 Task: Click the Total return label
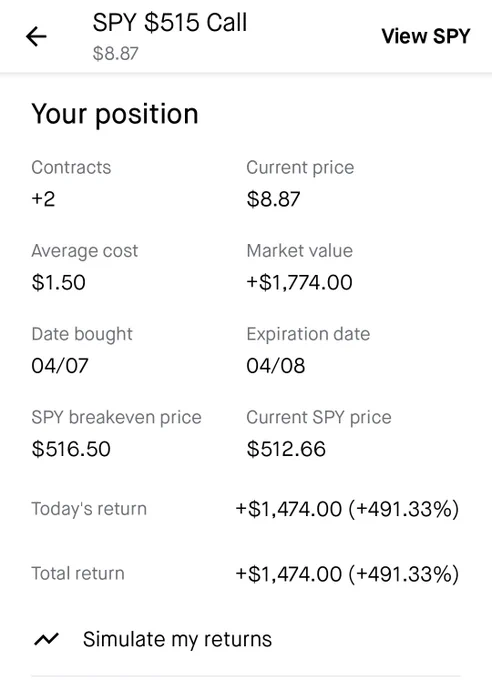78,574
